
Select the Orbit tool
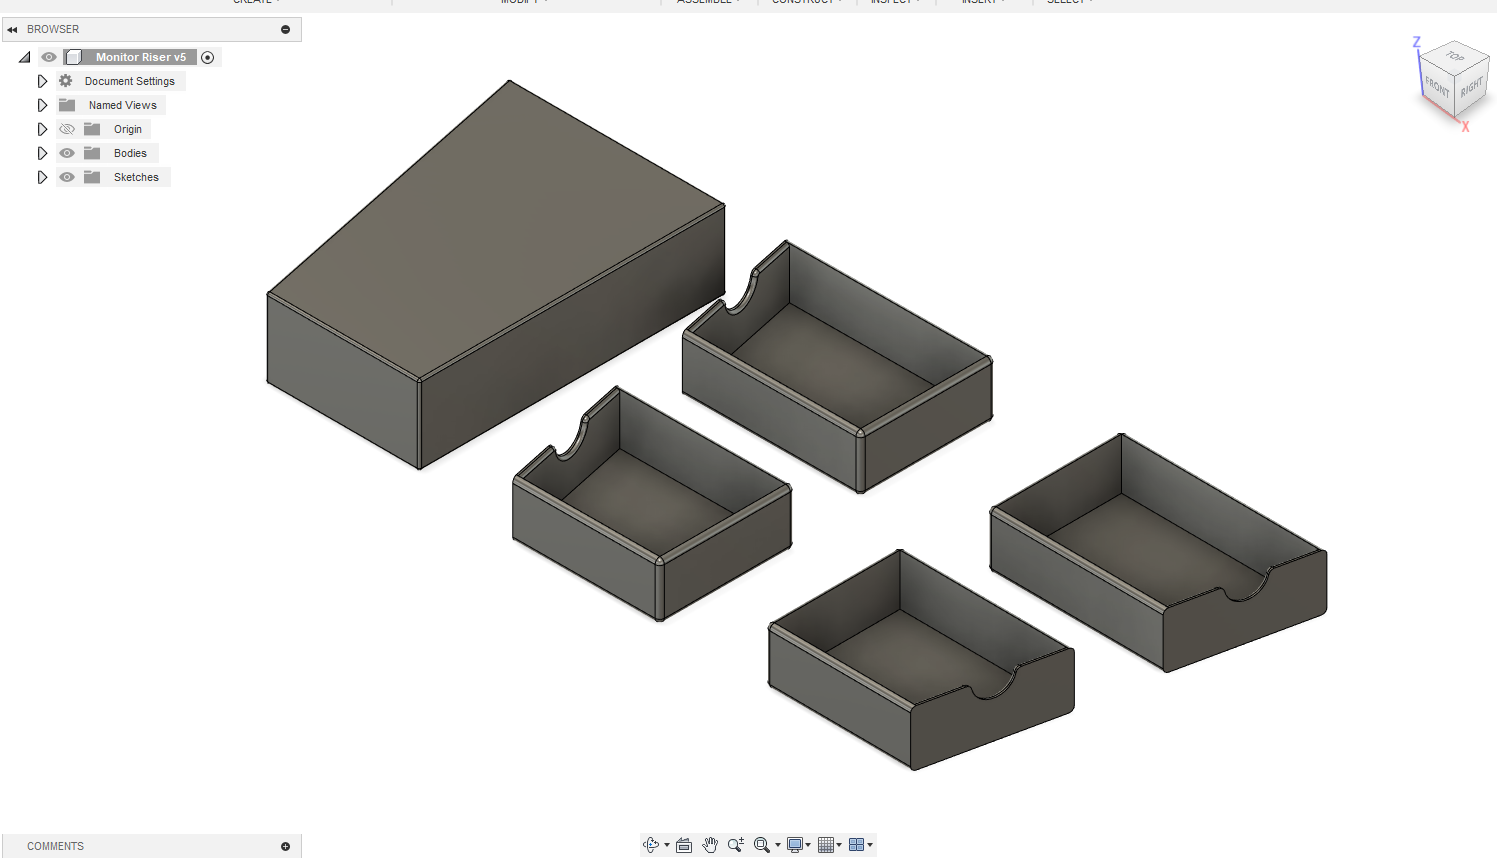pyautogui.click(x=651, y=844)
